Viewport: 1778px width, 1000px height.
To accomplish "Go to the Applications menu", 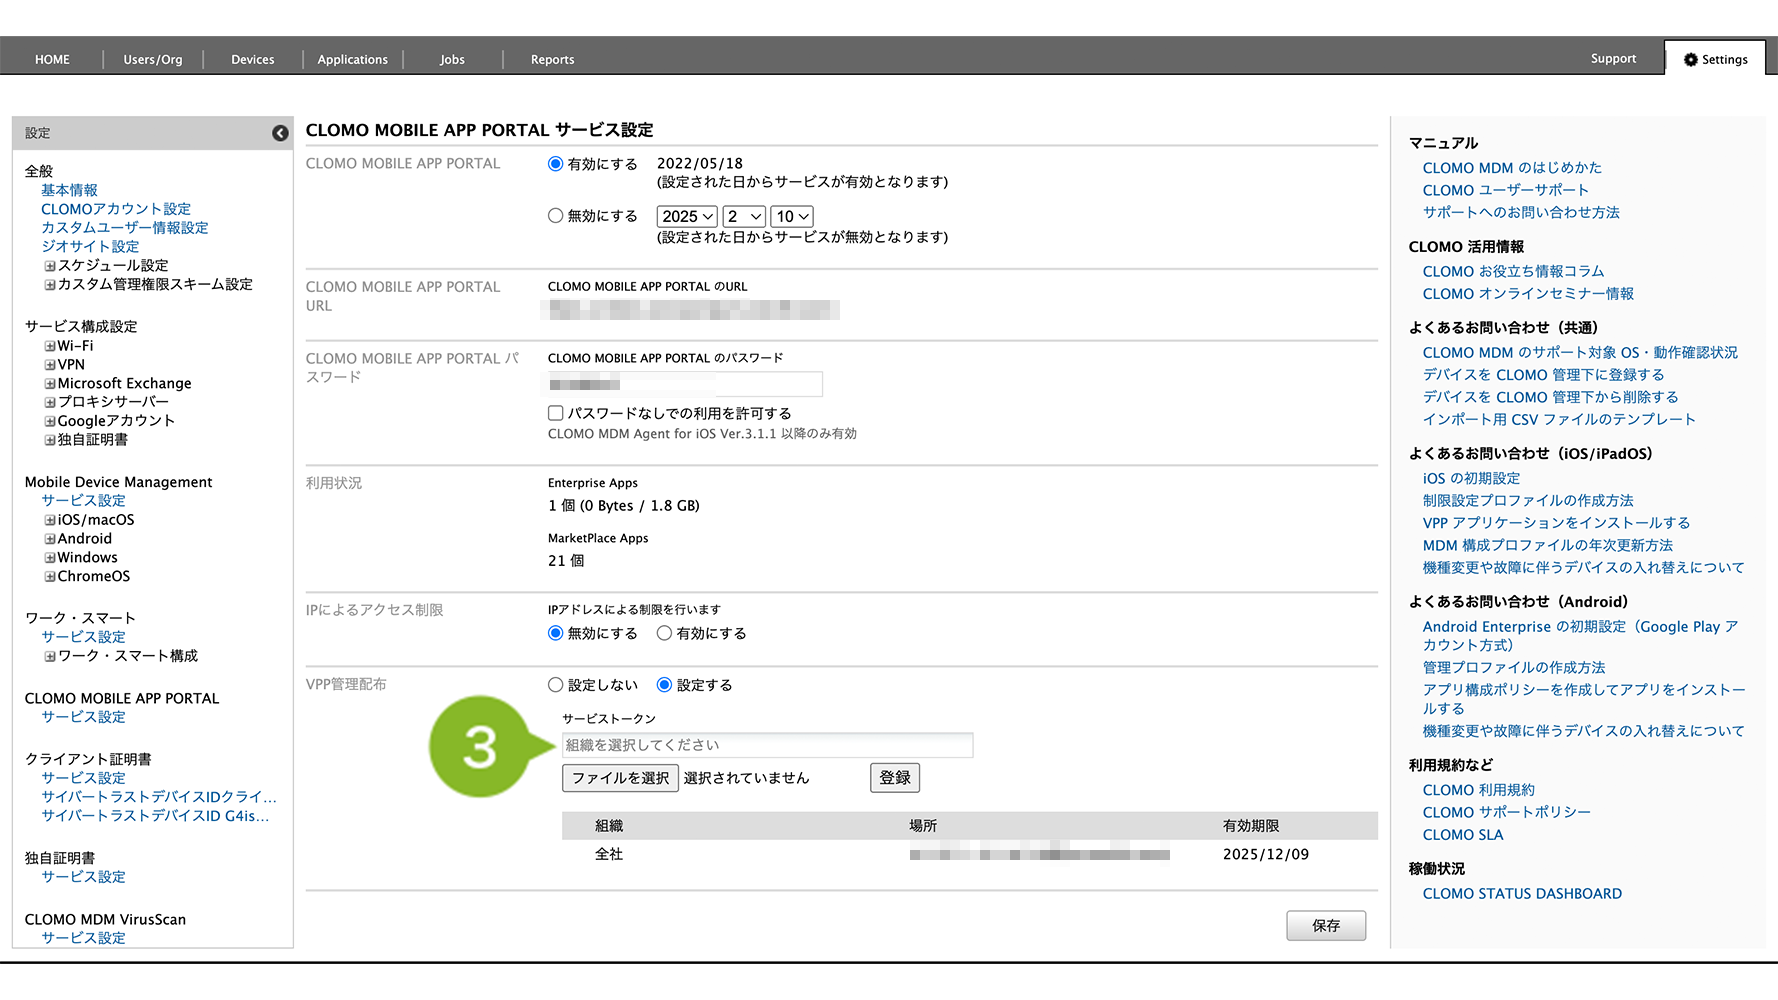I will (x=352, y=60).
